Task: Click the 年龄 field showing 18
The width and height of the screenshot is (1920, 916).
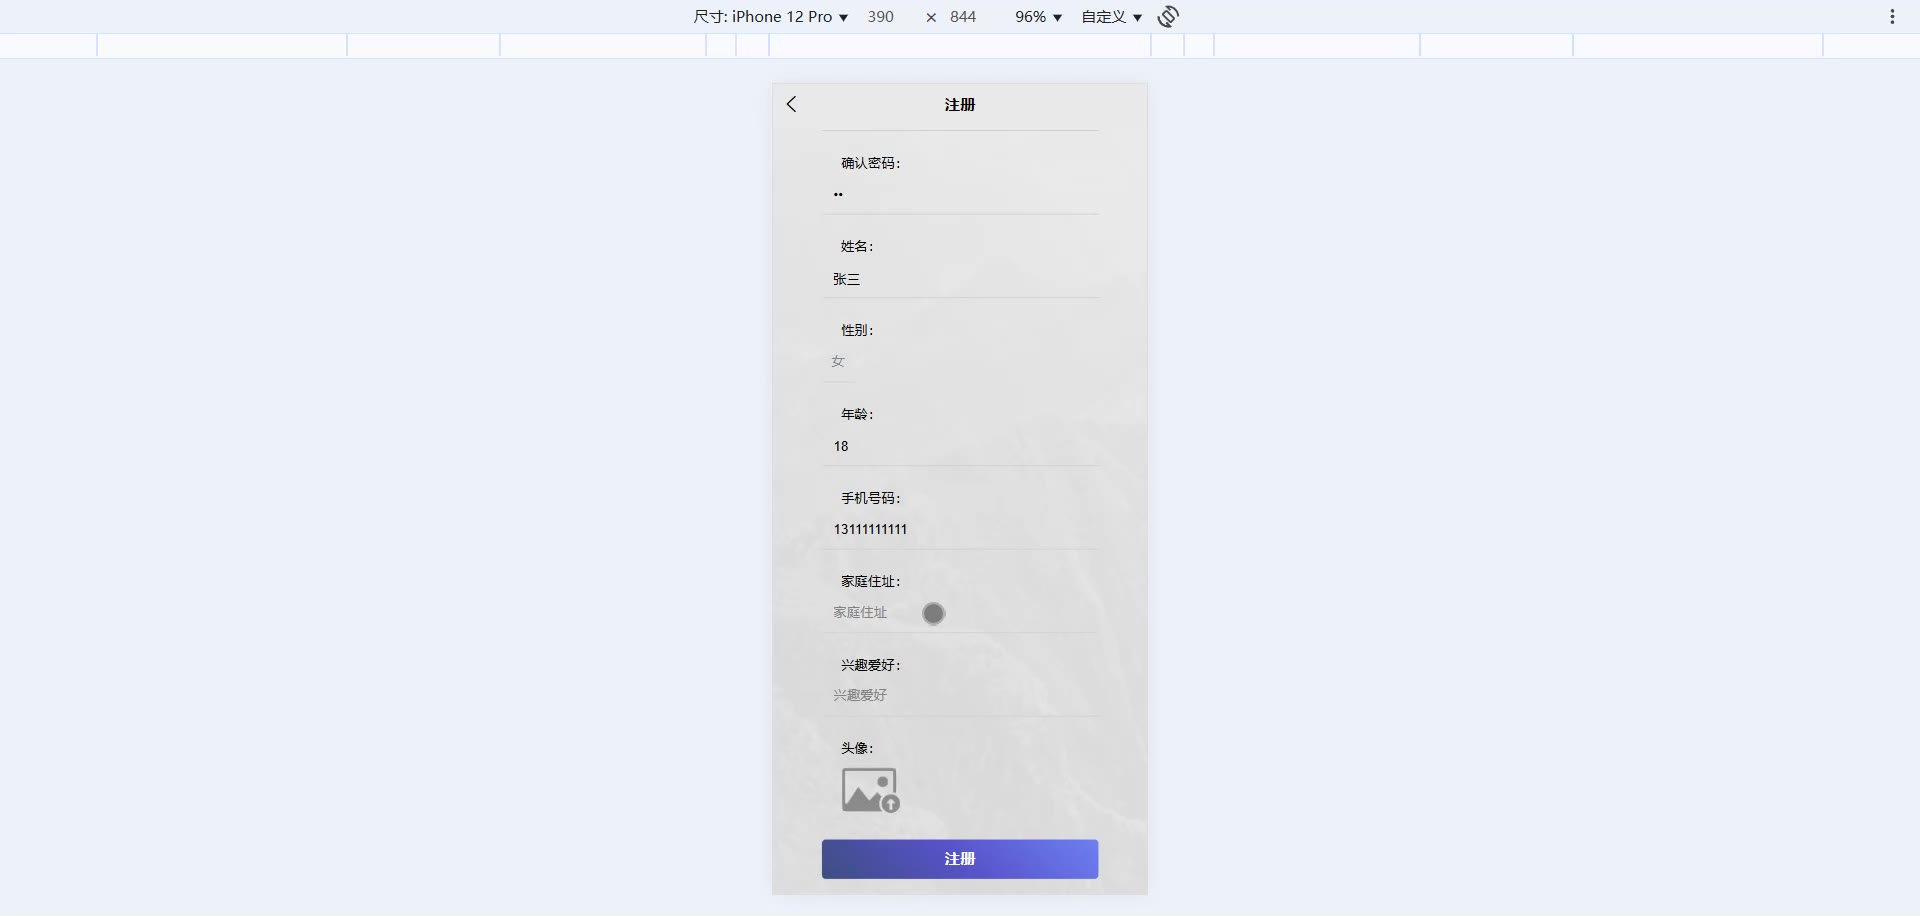Action: click(x=960, y=446)
